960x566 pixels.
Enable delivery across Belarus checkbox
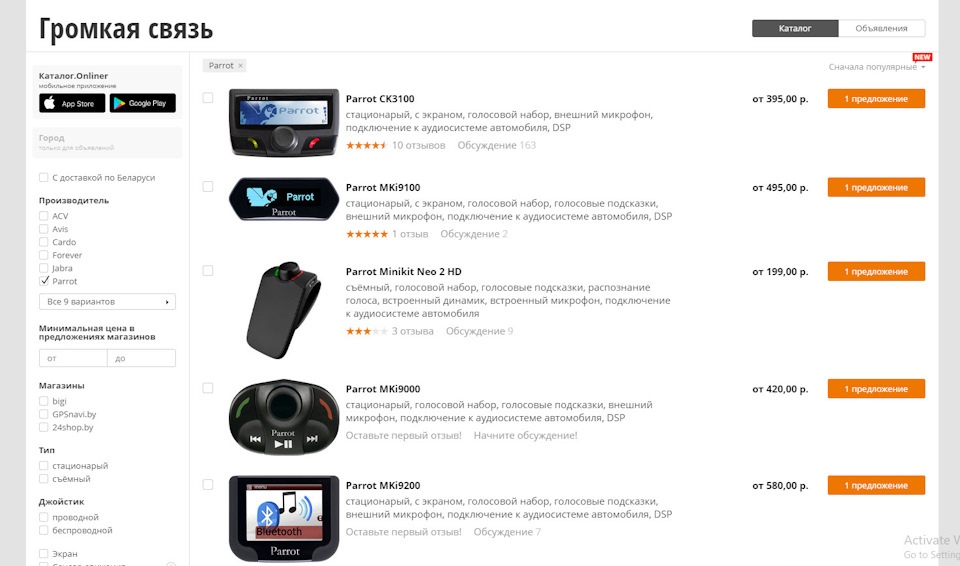pos(43,178)
